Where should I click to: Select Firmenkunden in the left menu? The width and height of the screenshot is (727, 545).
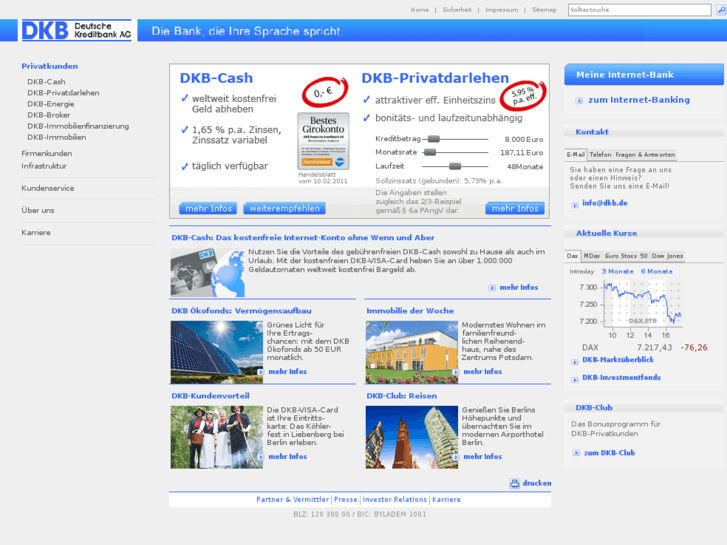pos(46,154)
